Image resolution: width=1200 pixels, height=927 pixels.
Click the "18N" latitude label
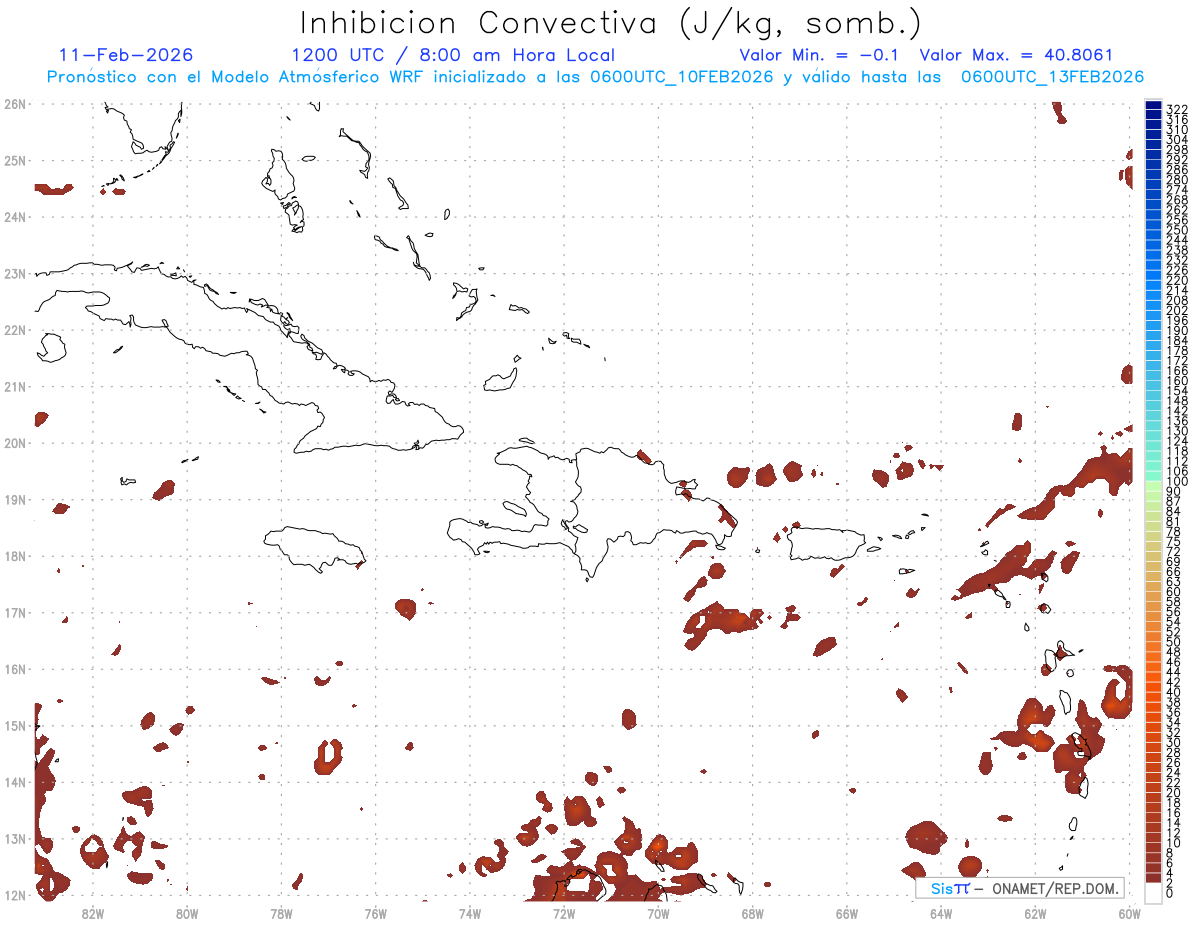pos(15,556)
